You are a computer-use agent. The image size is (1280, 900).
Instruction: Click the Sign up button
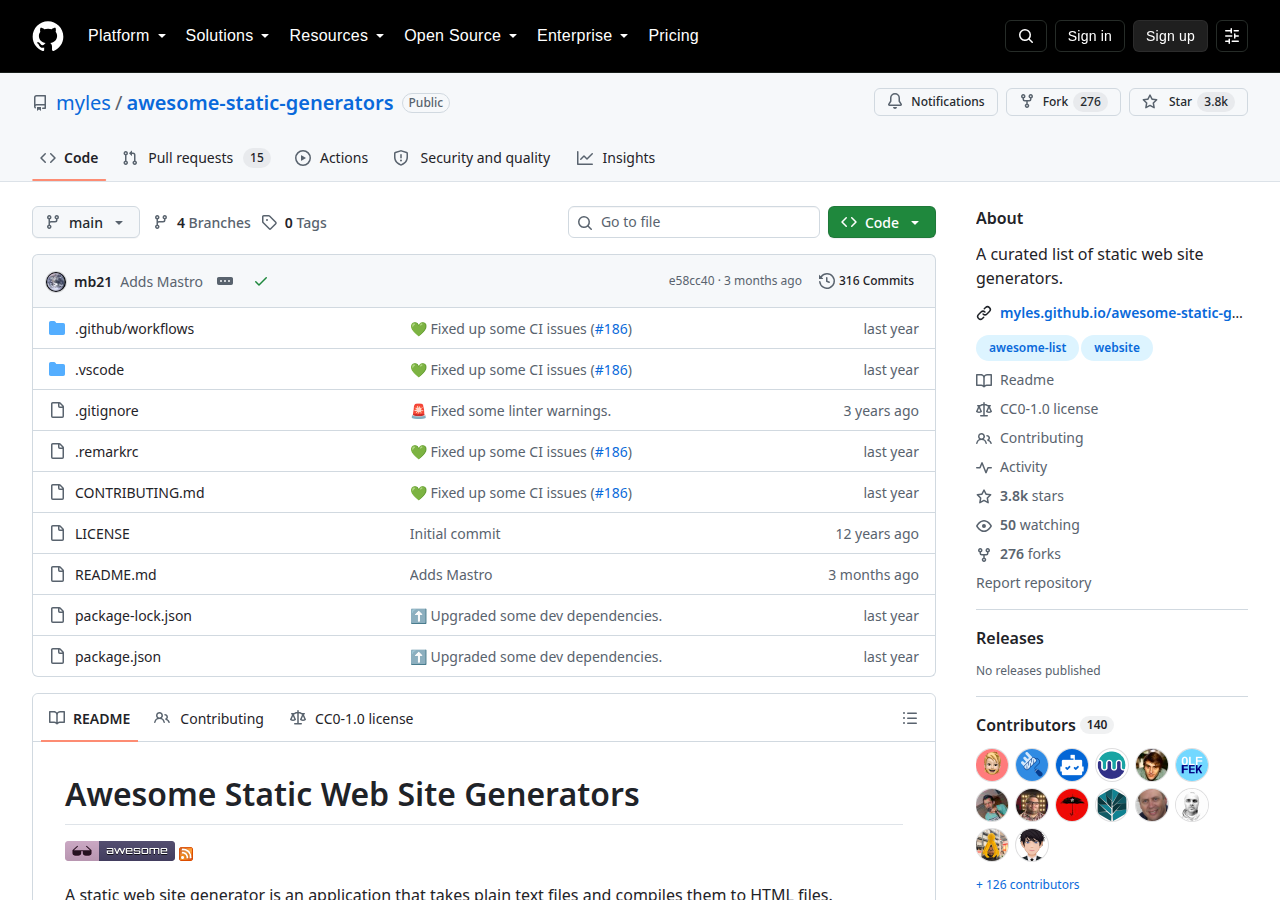point(1170,36)
